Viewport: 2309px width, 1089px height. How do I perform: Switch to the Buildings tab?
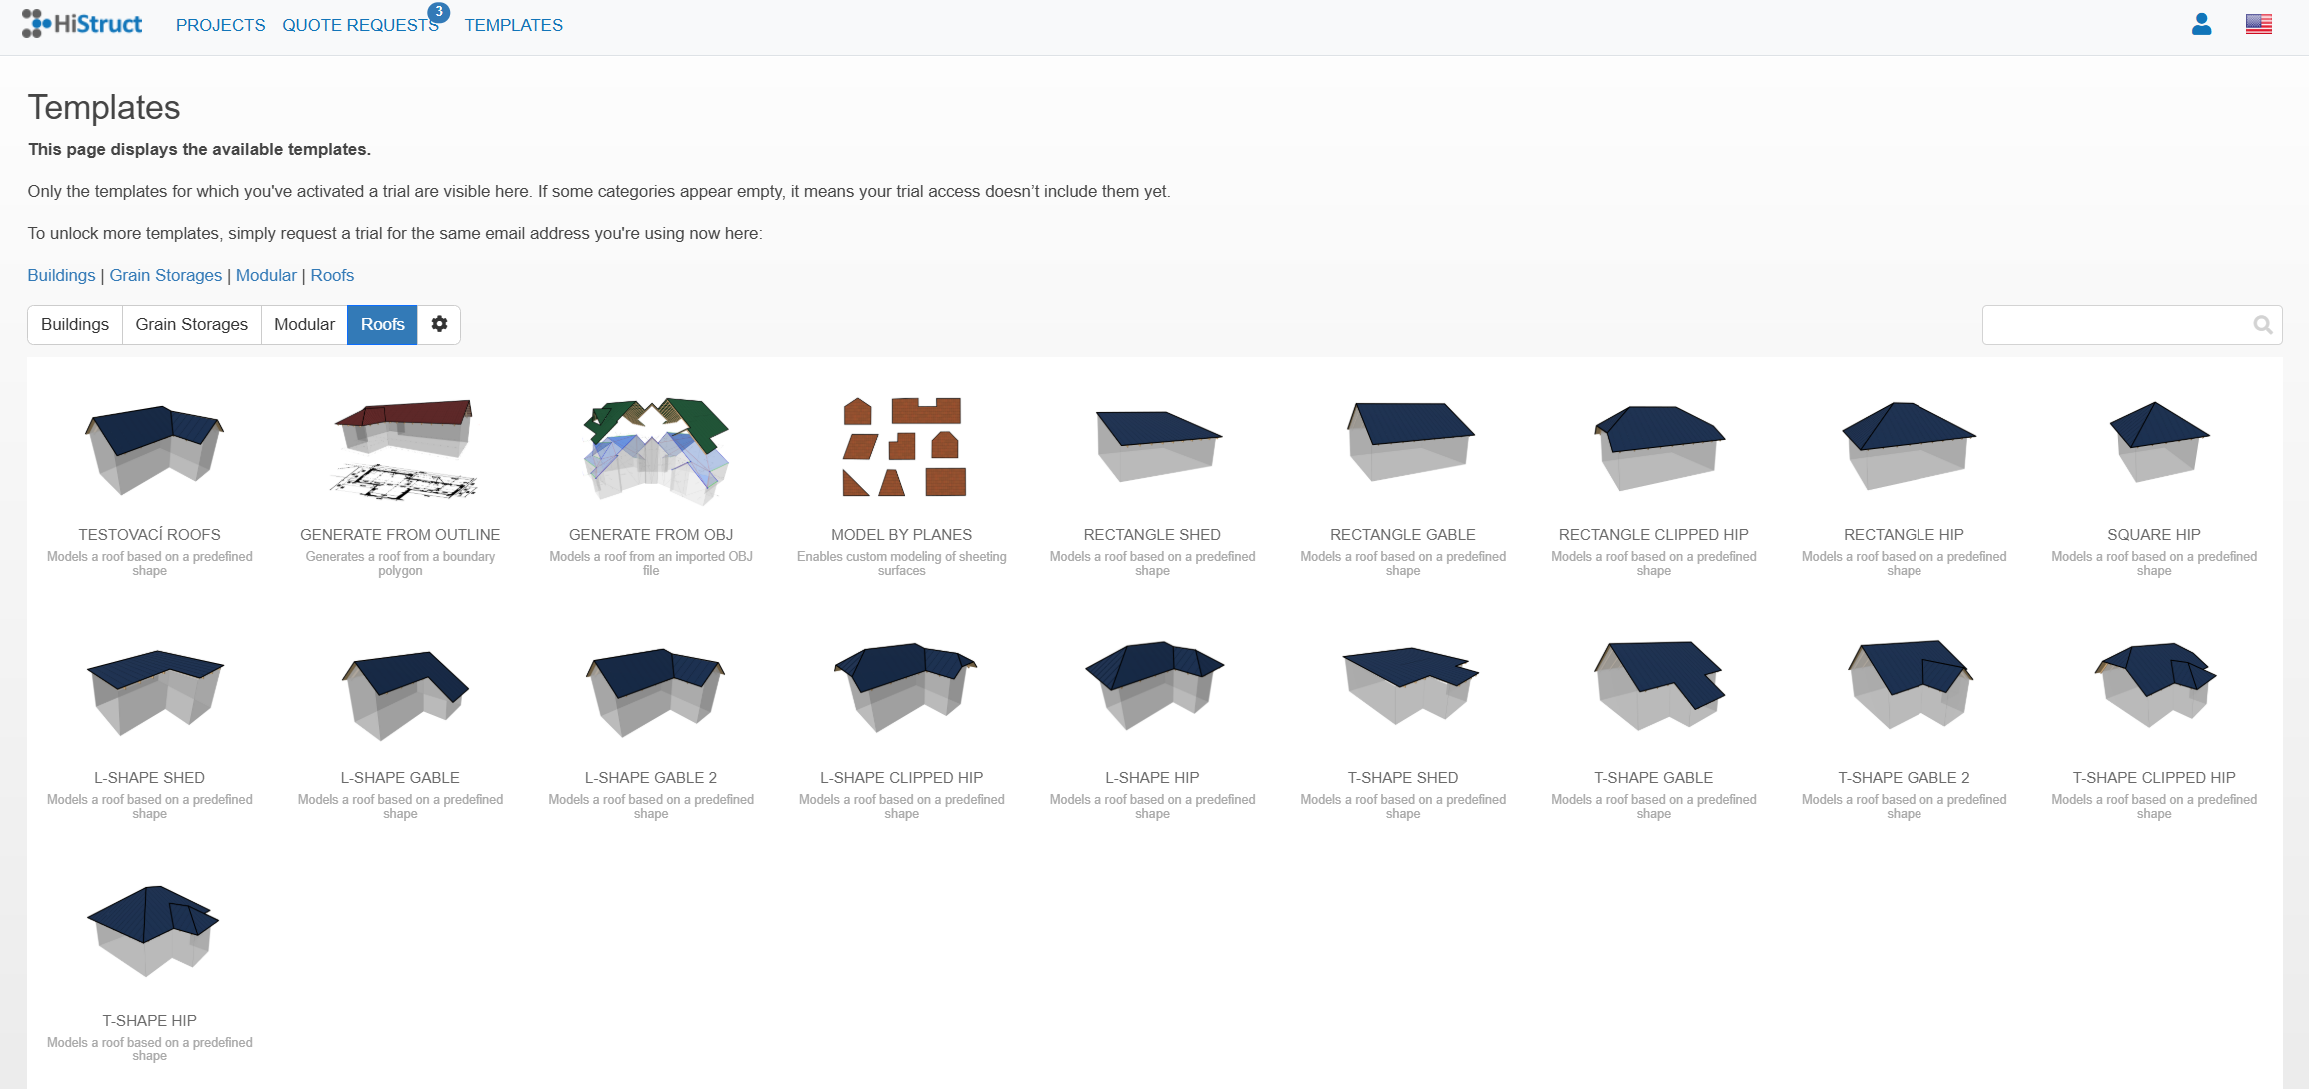point(75,324)
